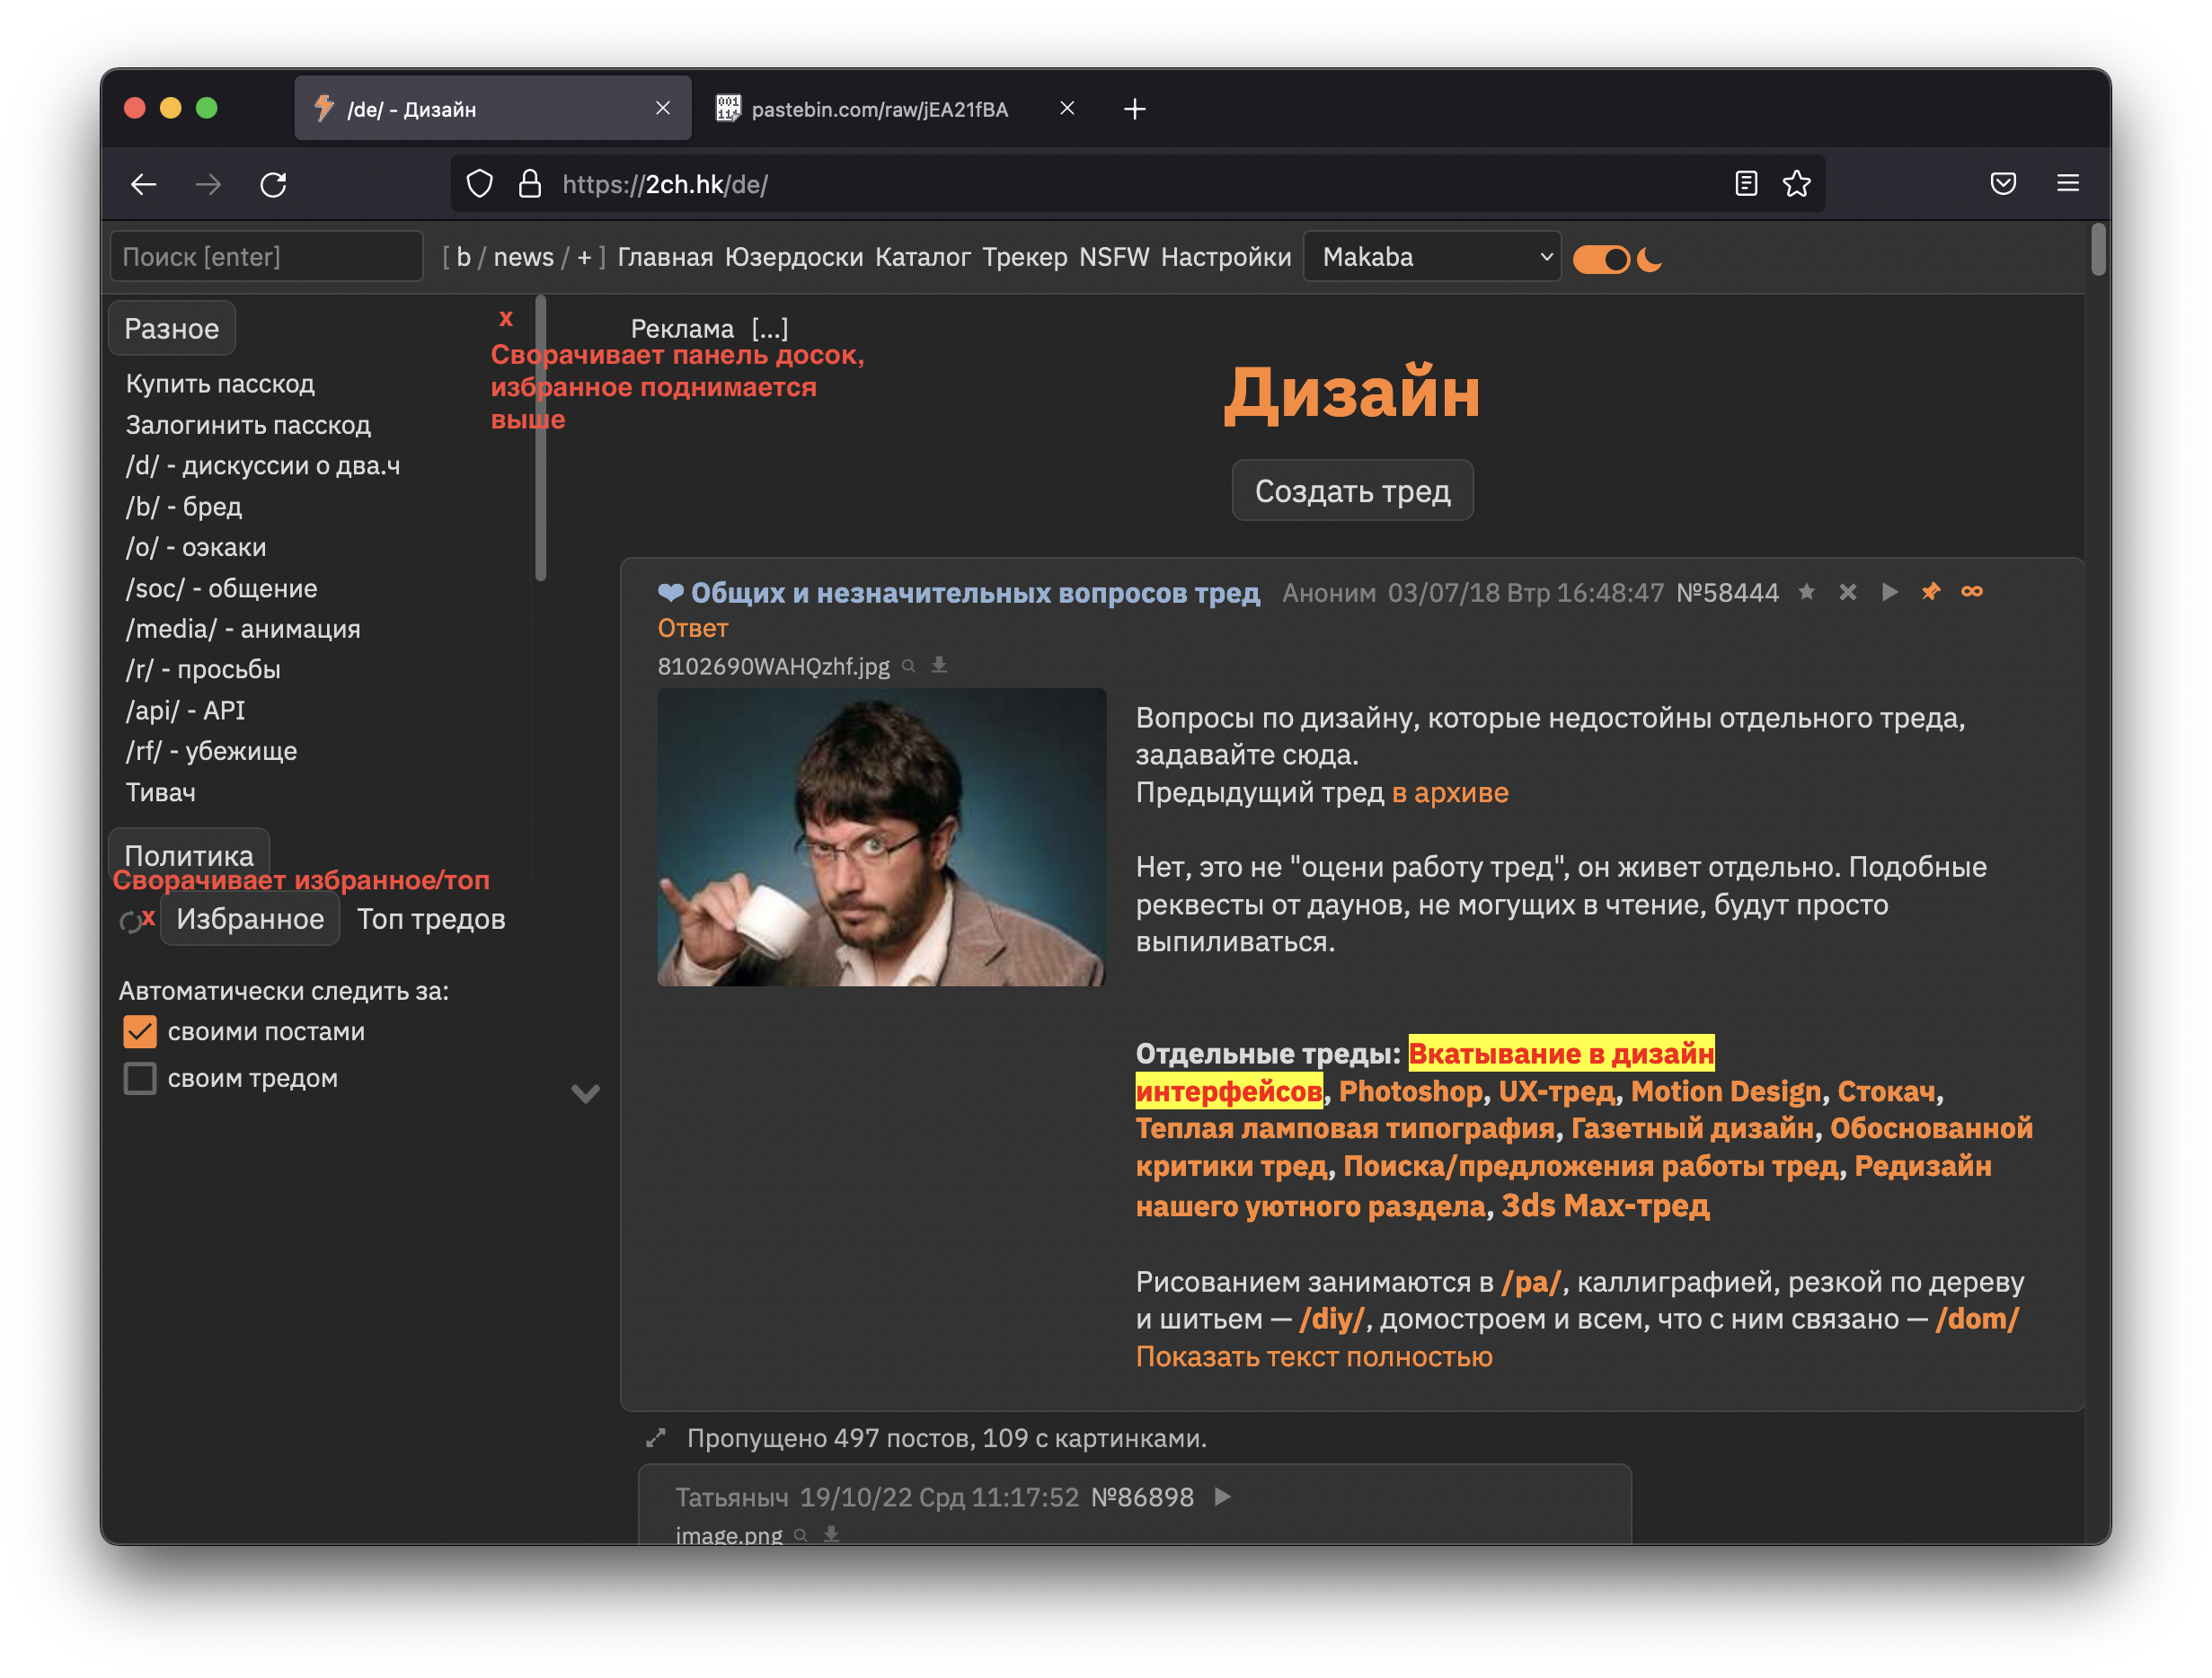
Task: Click the Создать тред button
Action: point(1351,491)
